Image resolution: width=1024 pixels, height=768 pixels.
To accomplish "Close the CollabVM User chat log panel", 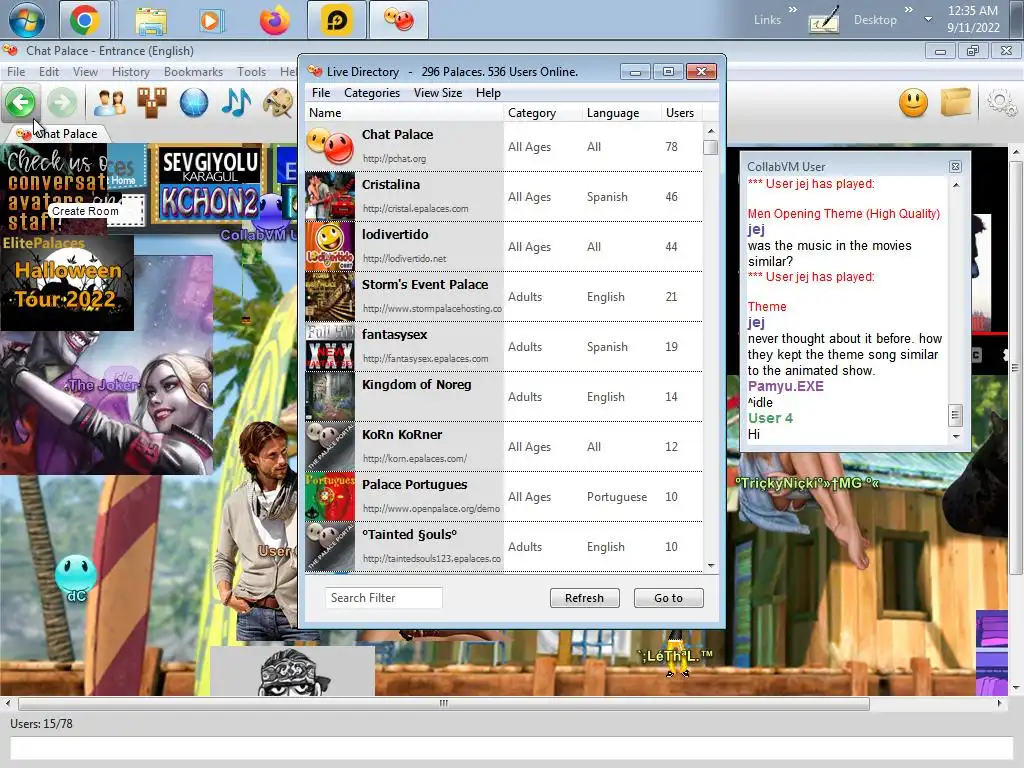I will pos(955,167).
